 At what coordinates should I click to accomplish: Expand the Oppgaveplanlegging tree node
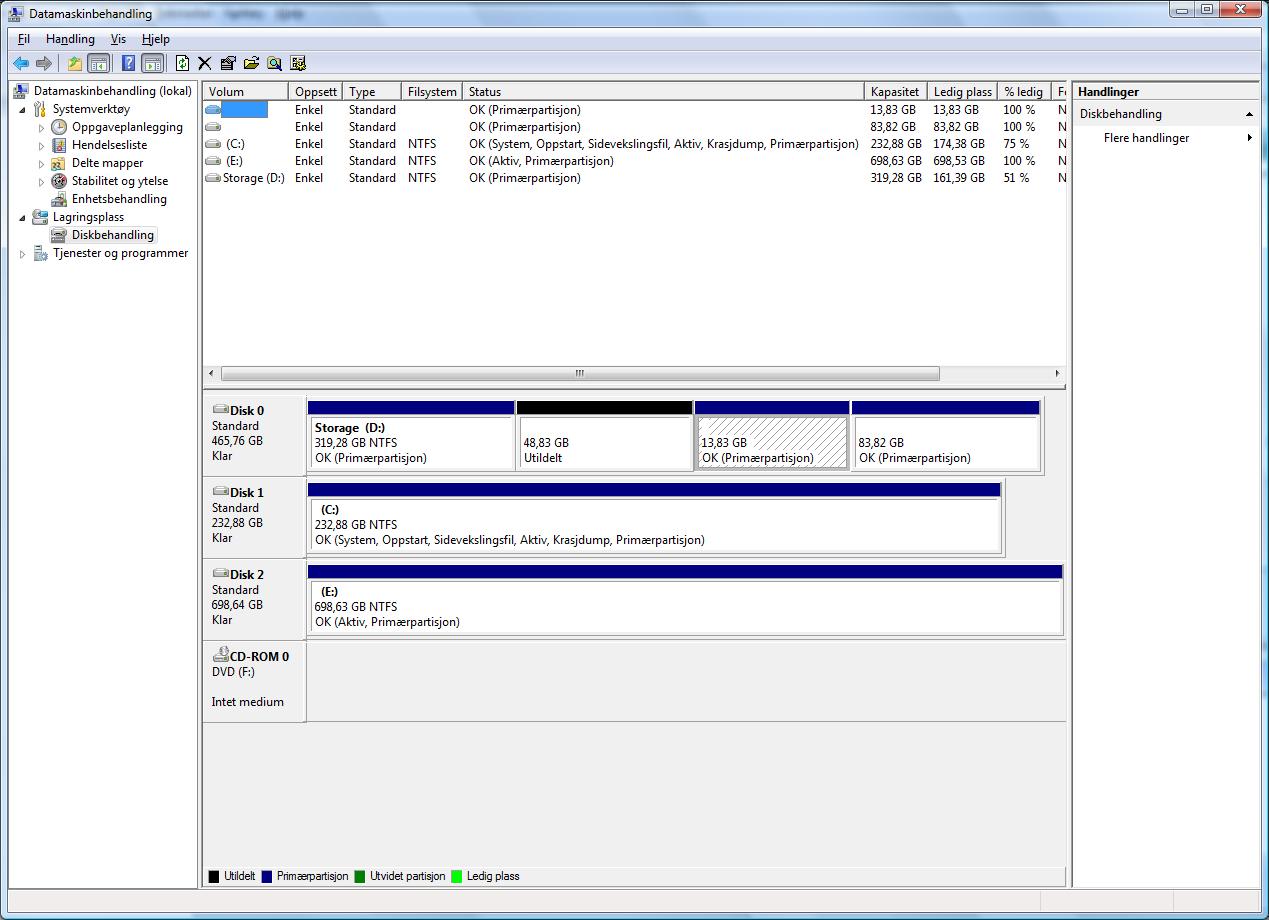(x=42, y=128)
